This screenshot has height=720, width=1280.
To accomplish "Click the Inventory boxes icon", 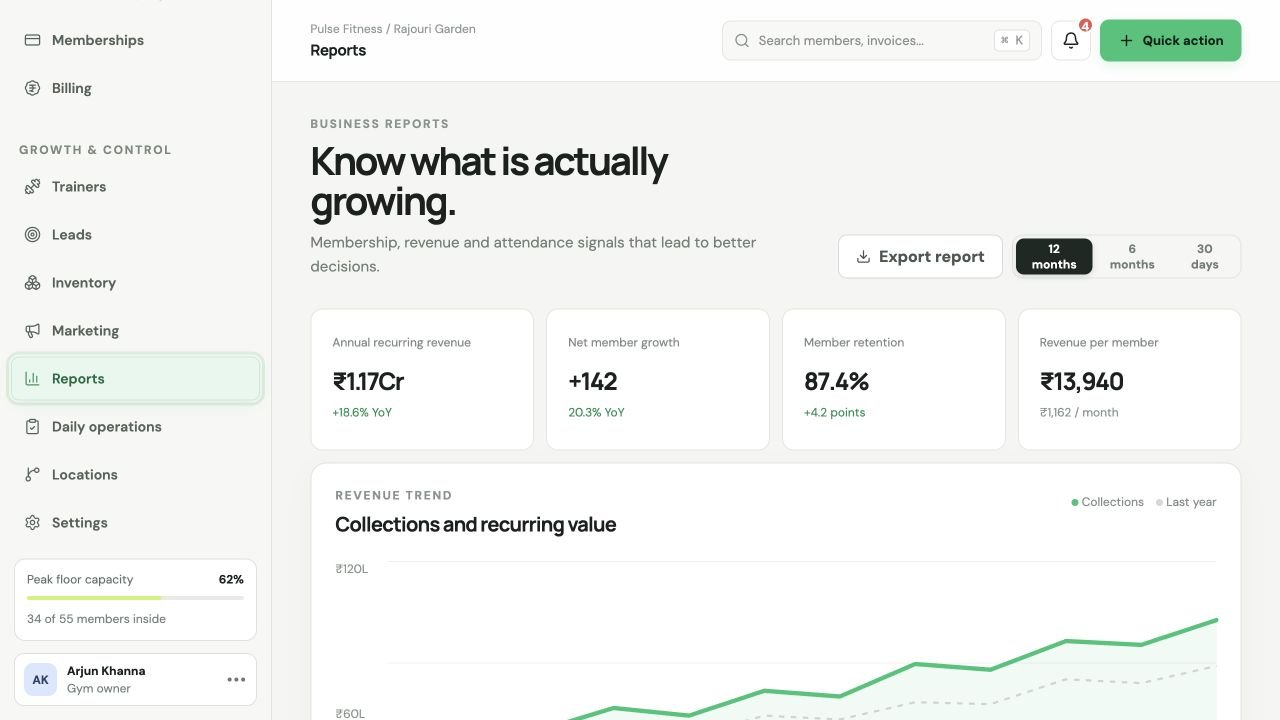I will pyautogui.click(x=32, y=283).
